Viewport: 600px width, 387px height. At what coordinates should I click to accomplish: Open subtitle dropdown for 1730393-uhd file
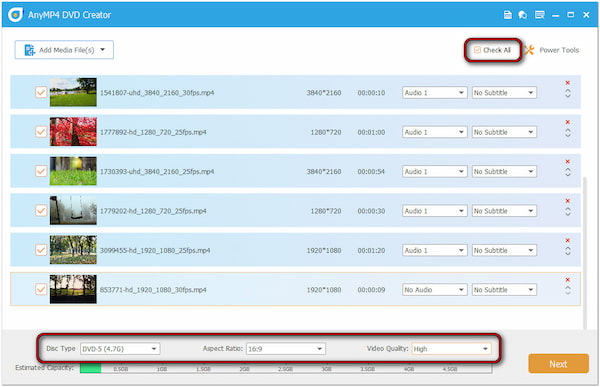click(504, 171)
